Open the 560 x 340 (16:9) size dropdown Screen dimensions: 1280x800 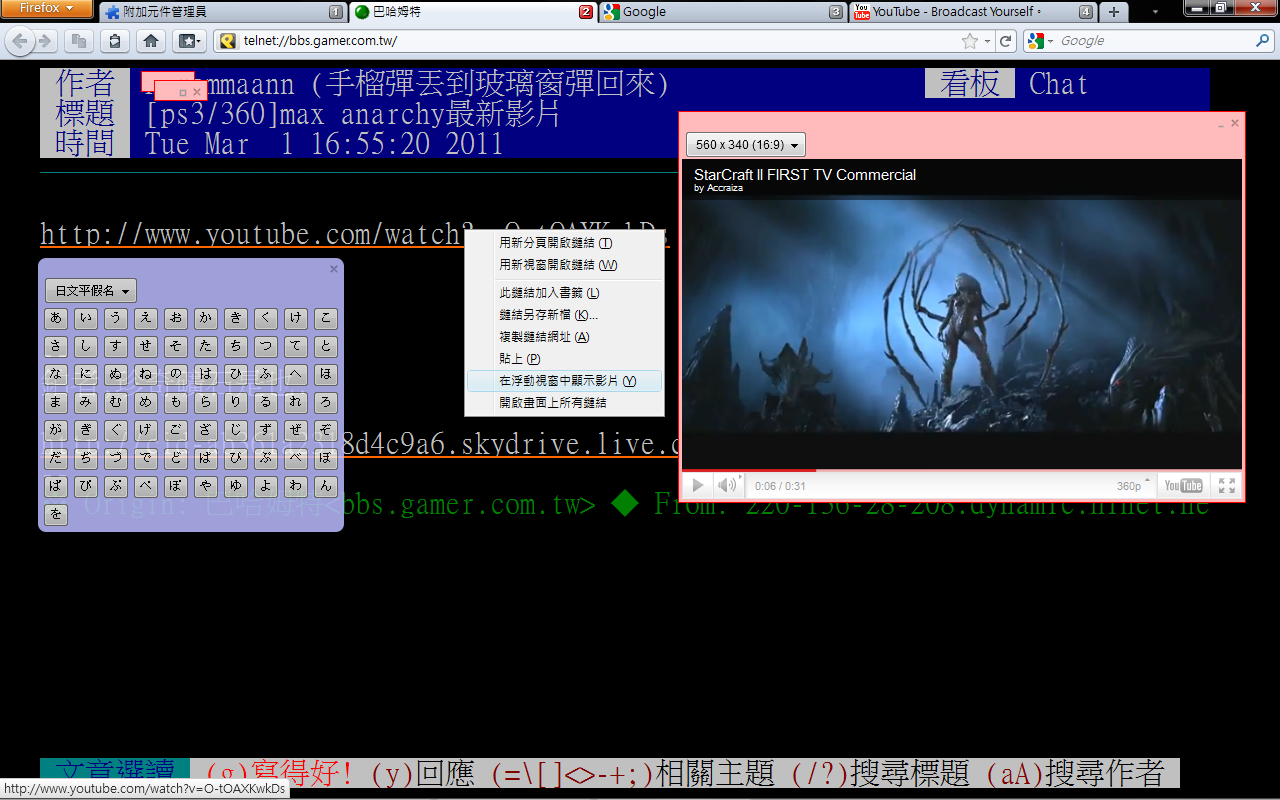click(745, 145)
